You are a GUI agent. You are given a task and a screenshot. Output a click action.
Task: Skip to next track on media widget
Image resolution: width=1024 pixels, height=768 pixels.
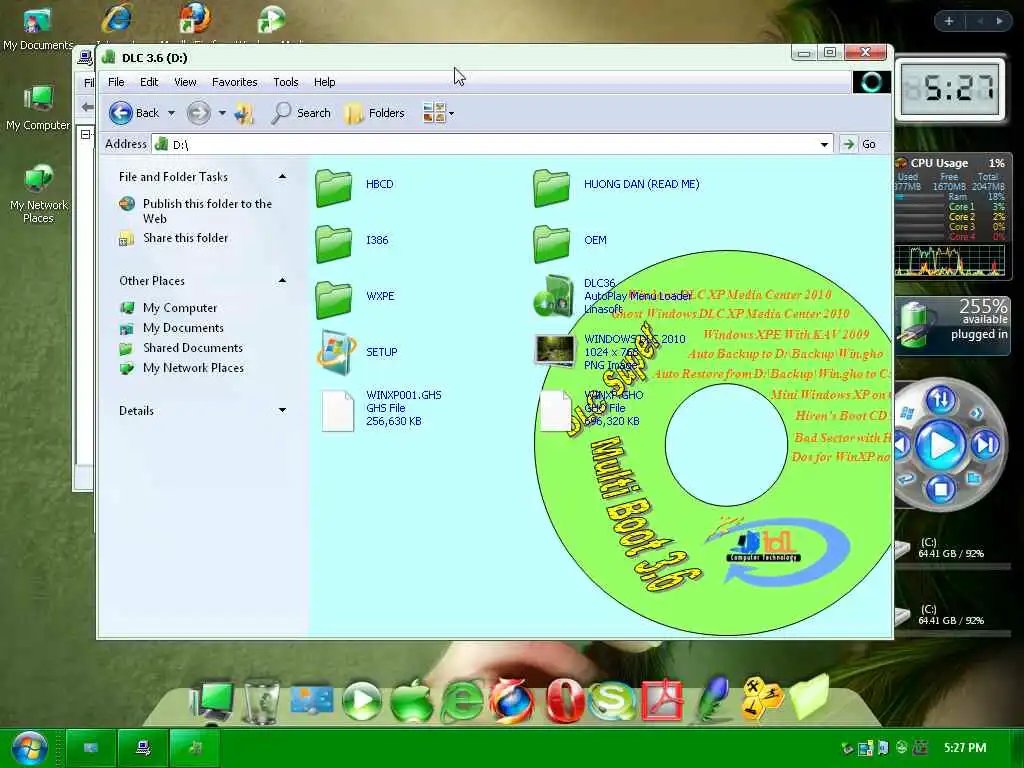click(985, 445)
